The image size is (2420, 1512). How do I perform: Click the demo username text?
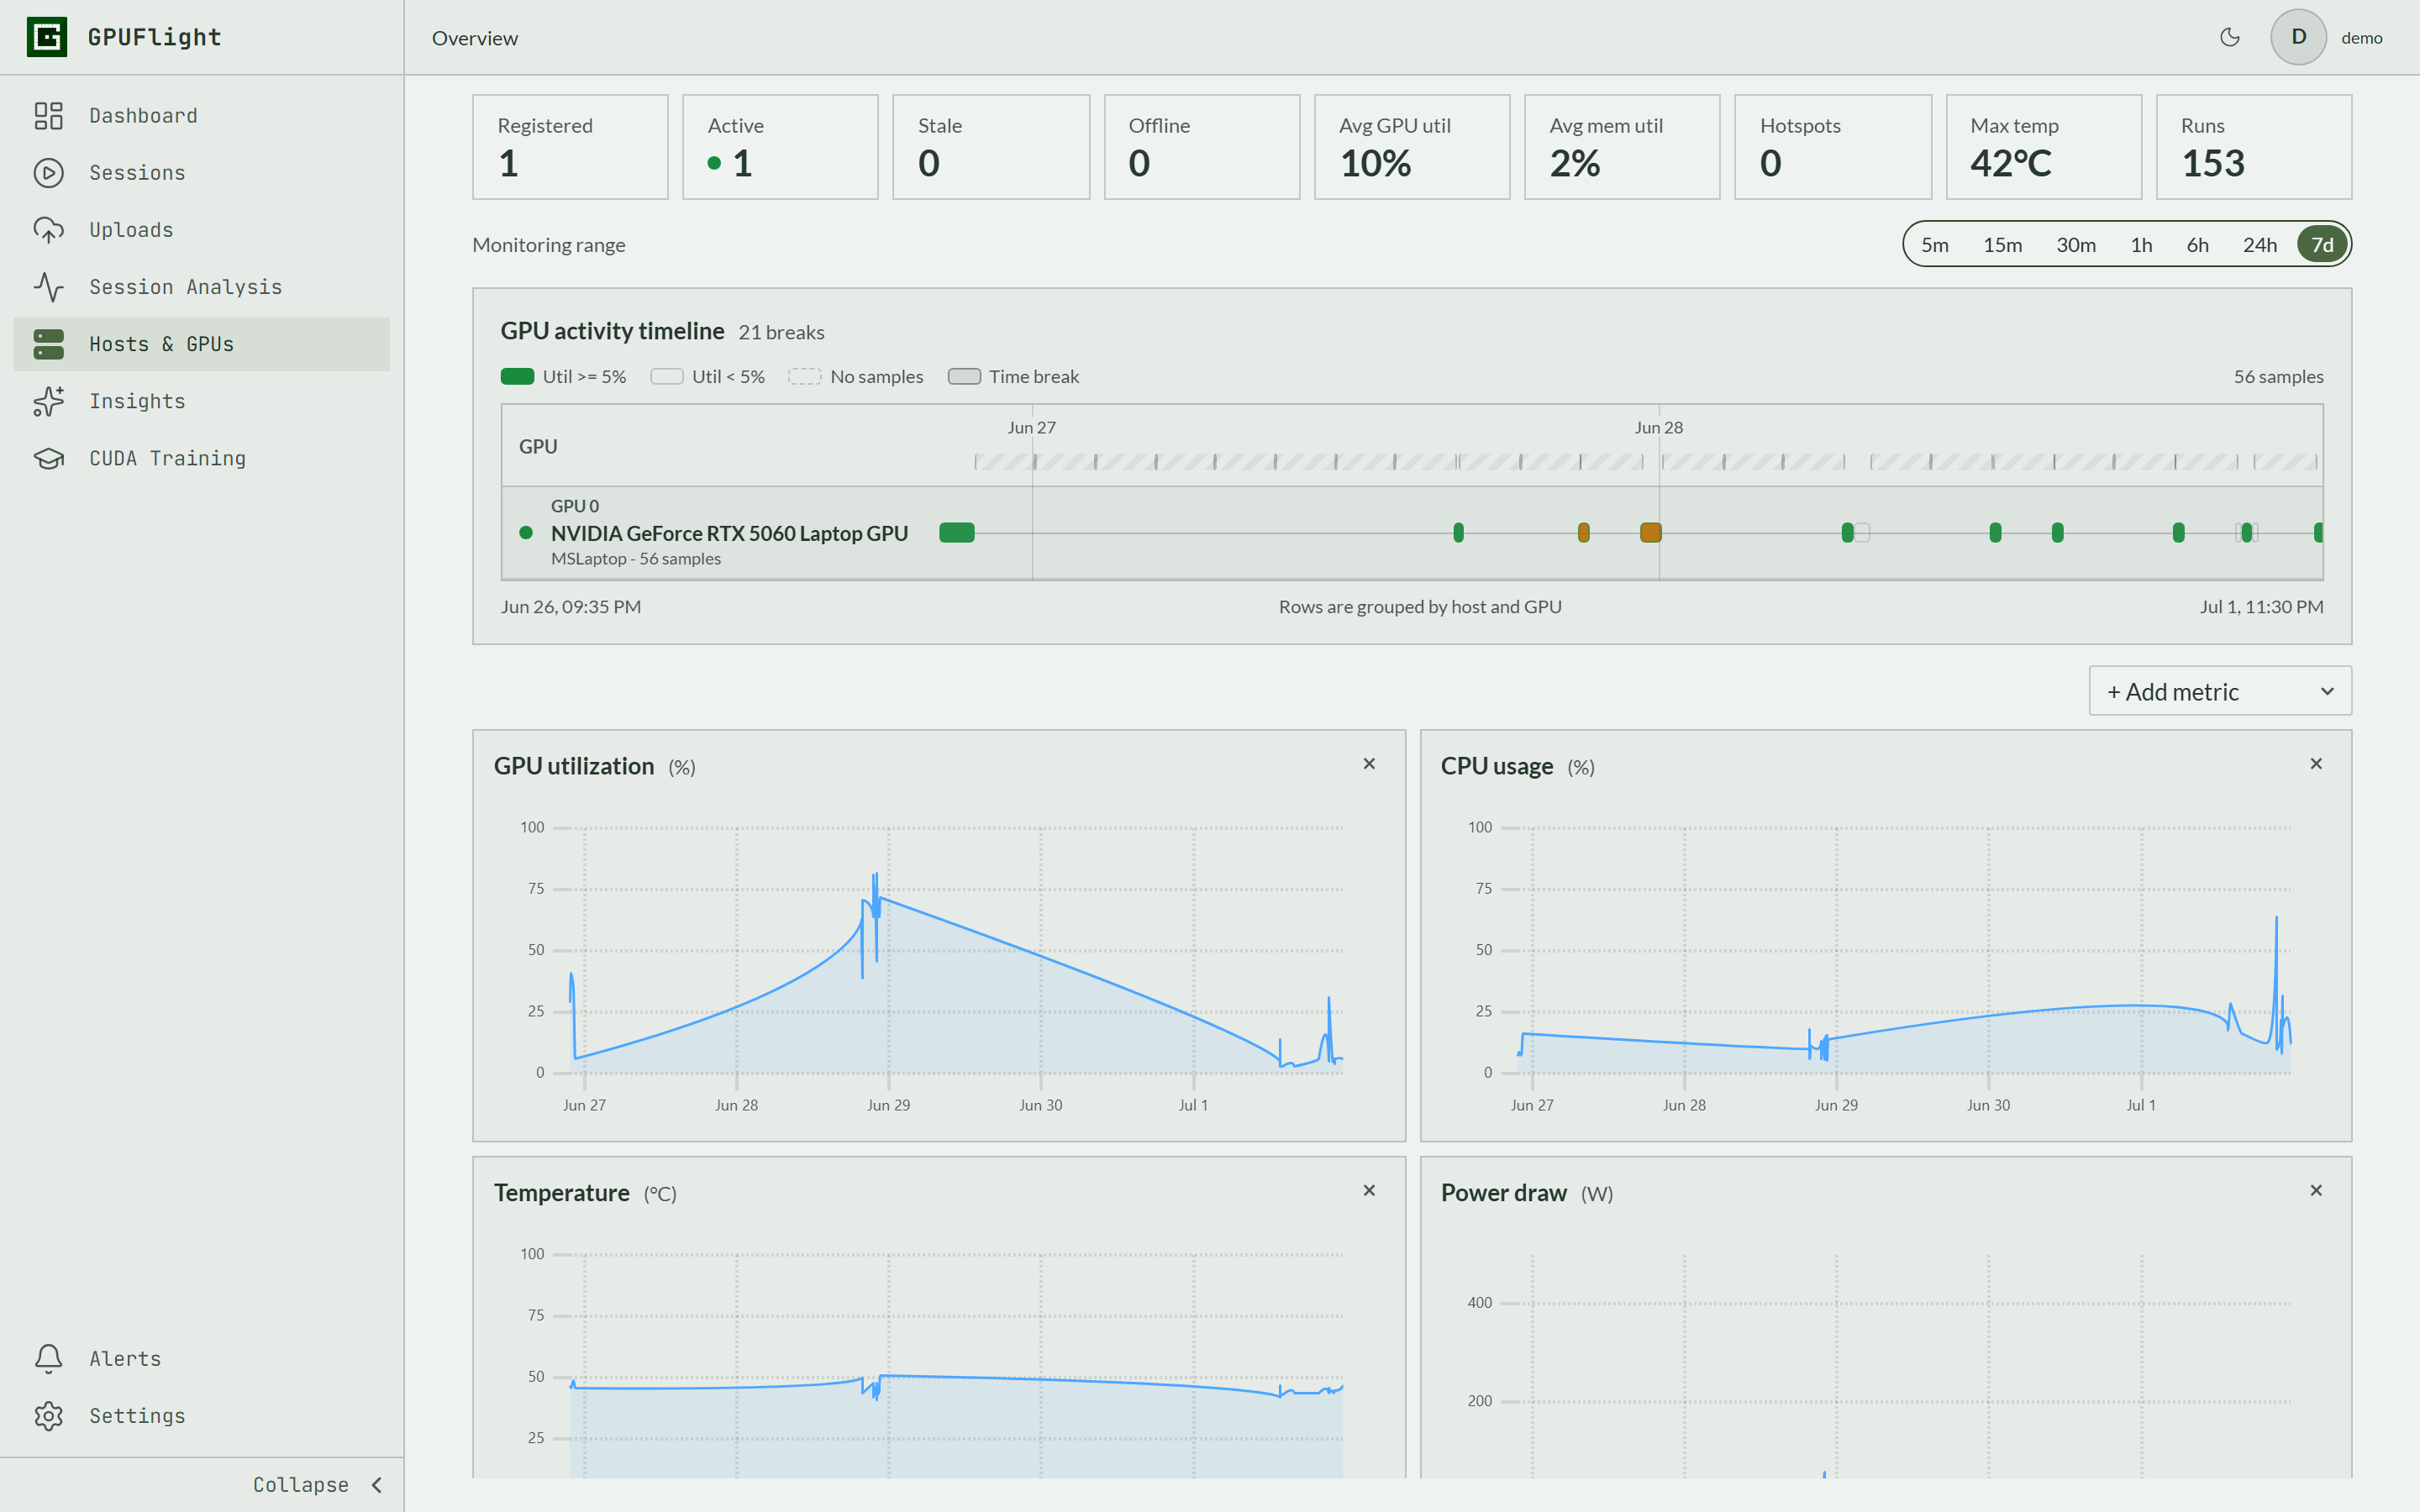tap(2361, 38)
